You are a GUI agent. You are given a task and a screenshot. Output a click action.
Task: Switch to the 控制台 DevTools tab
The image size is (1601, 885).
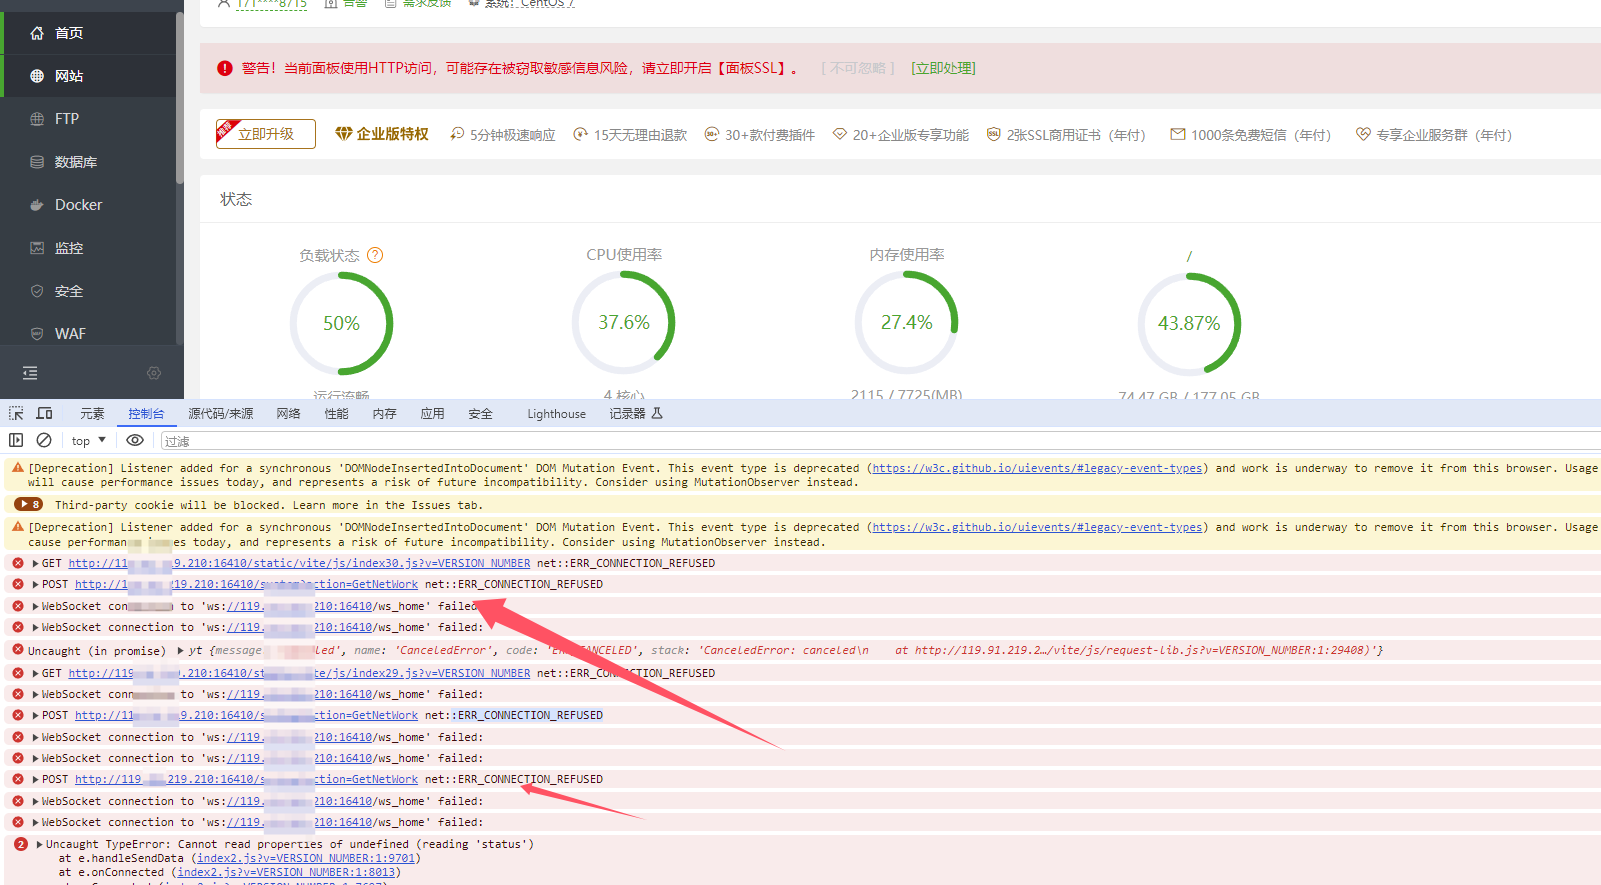146,413
